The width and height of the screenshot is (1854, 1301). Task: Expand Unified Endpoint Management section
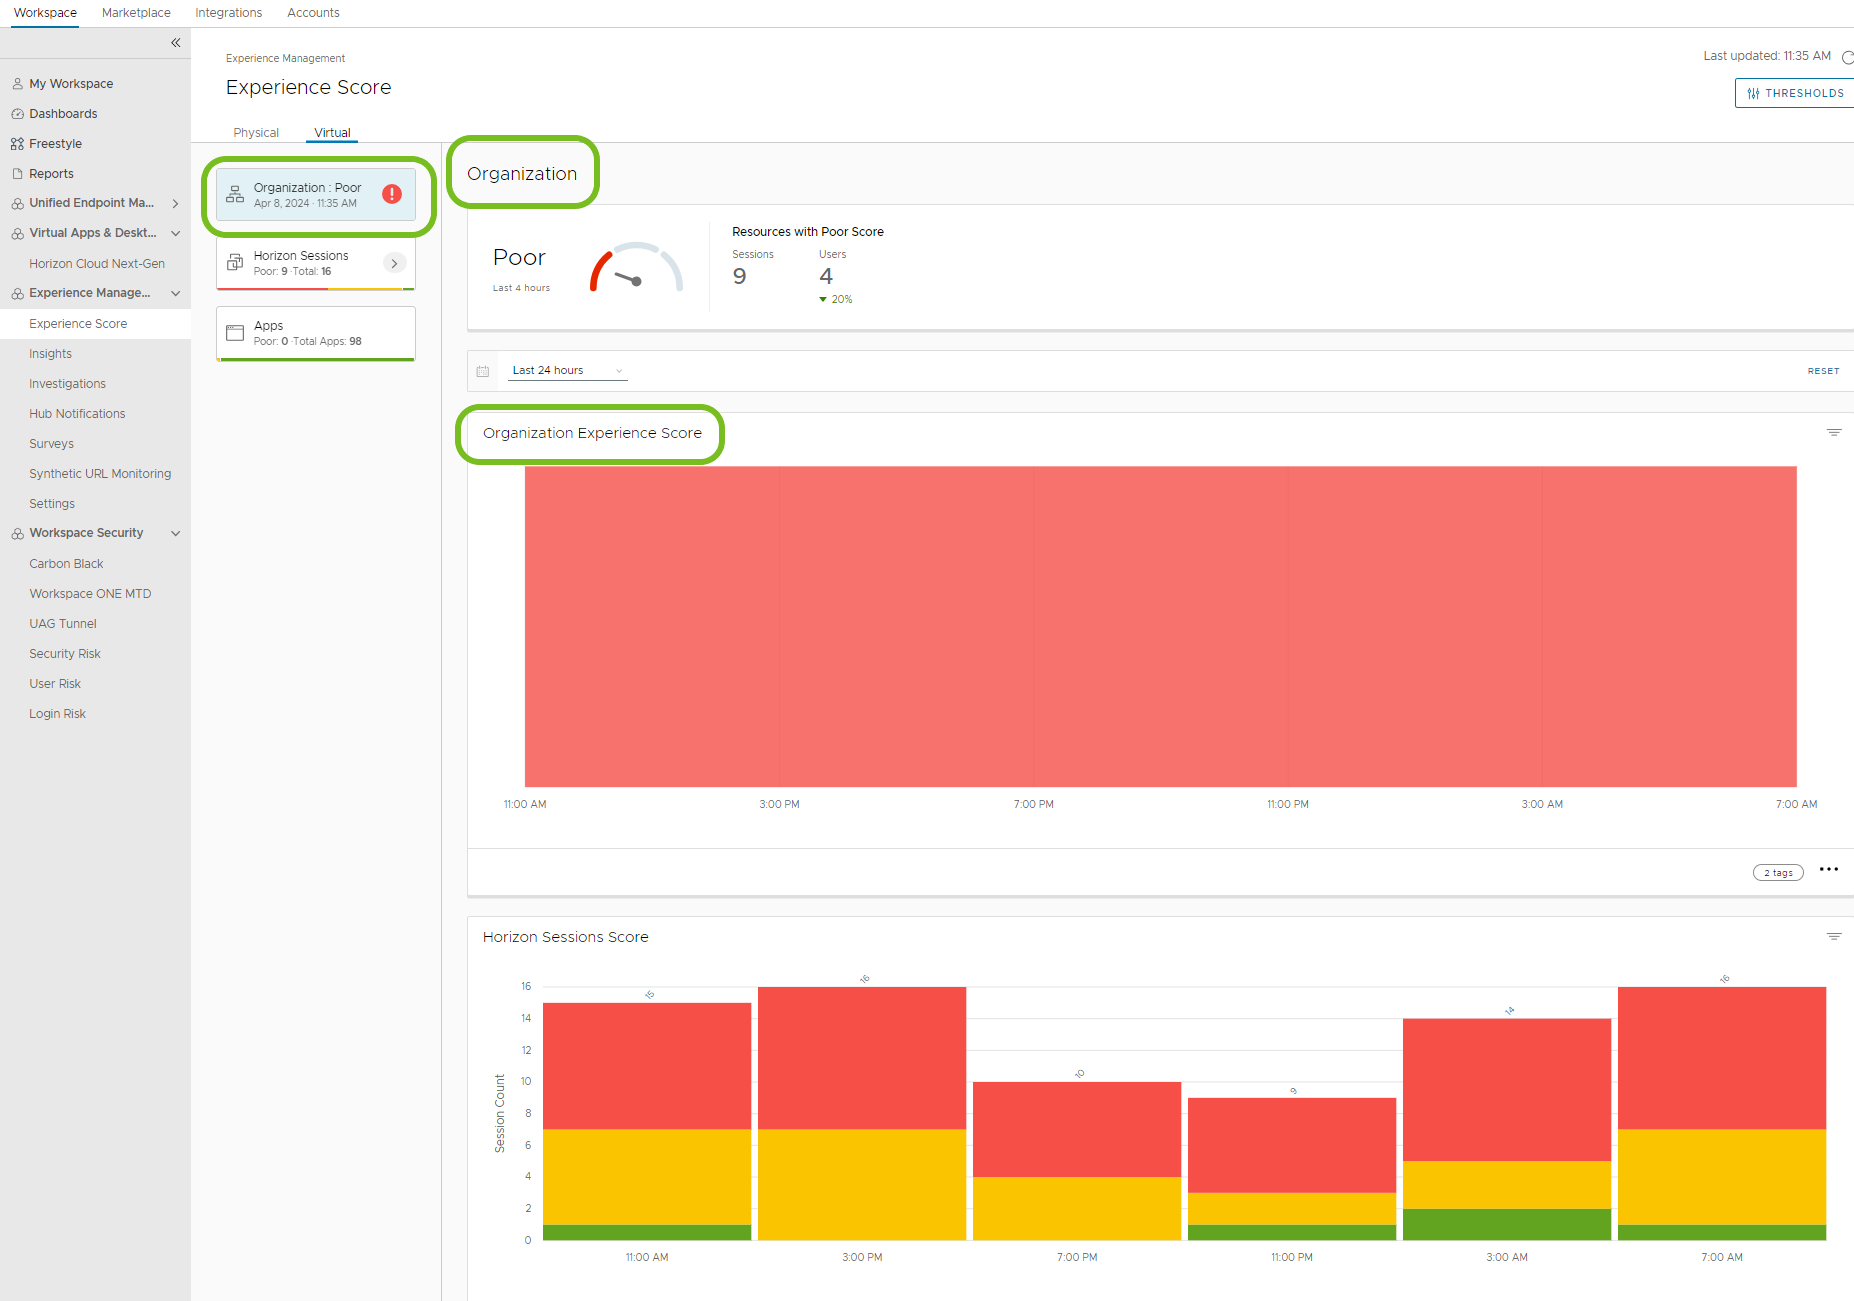[176, 203]
